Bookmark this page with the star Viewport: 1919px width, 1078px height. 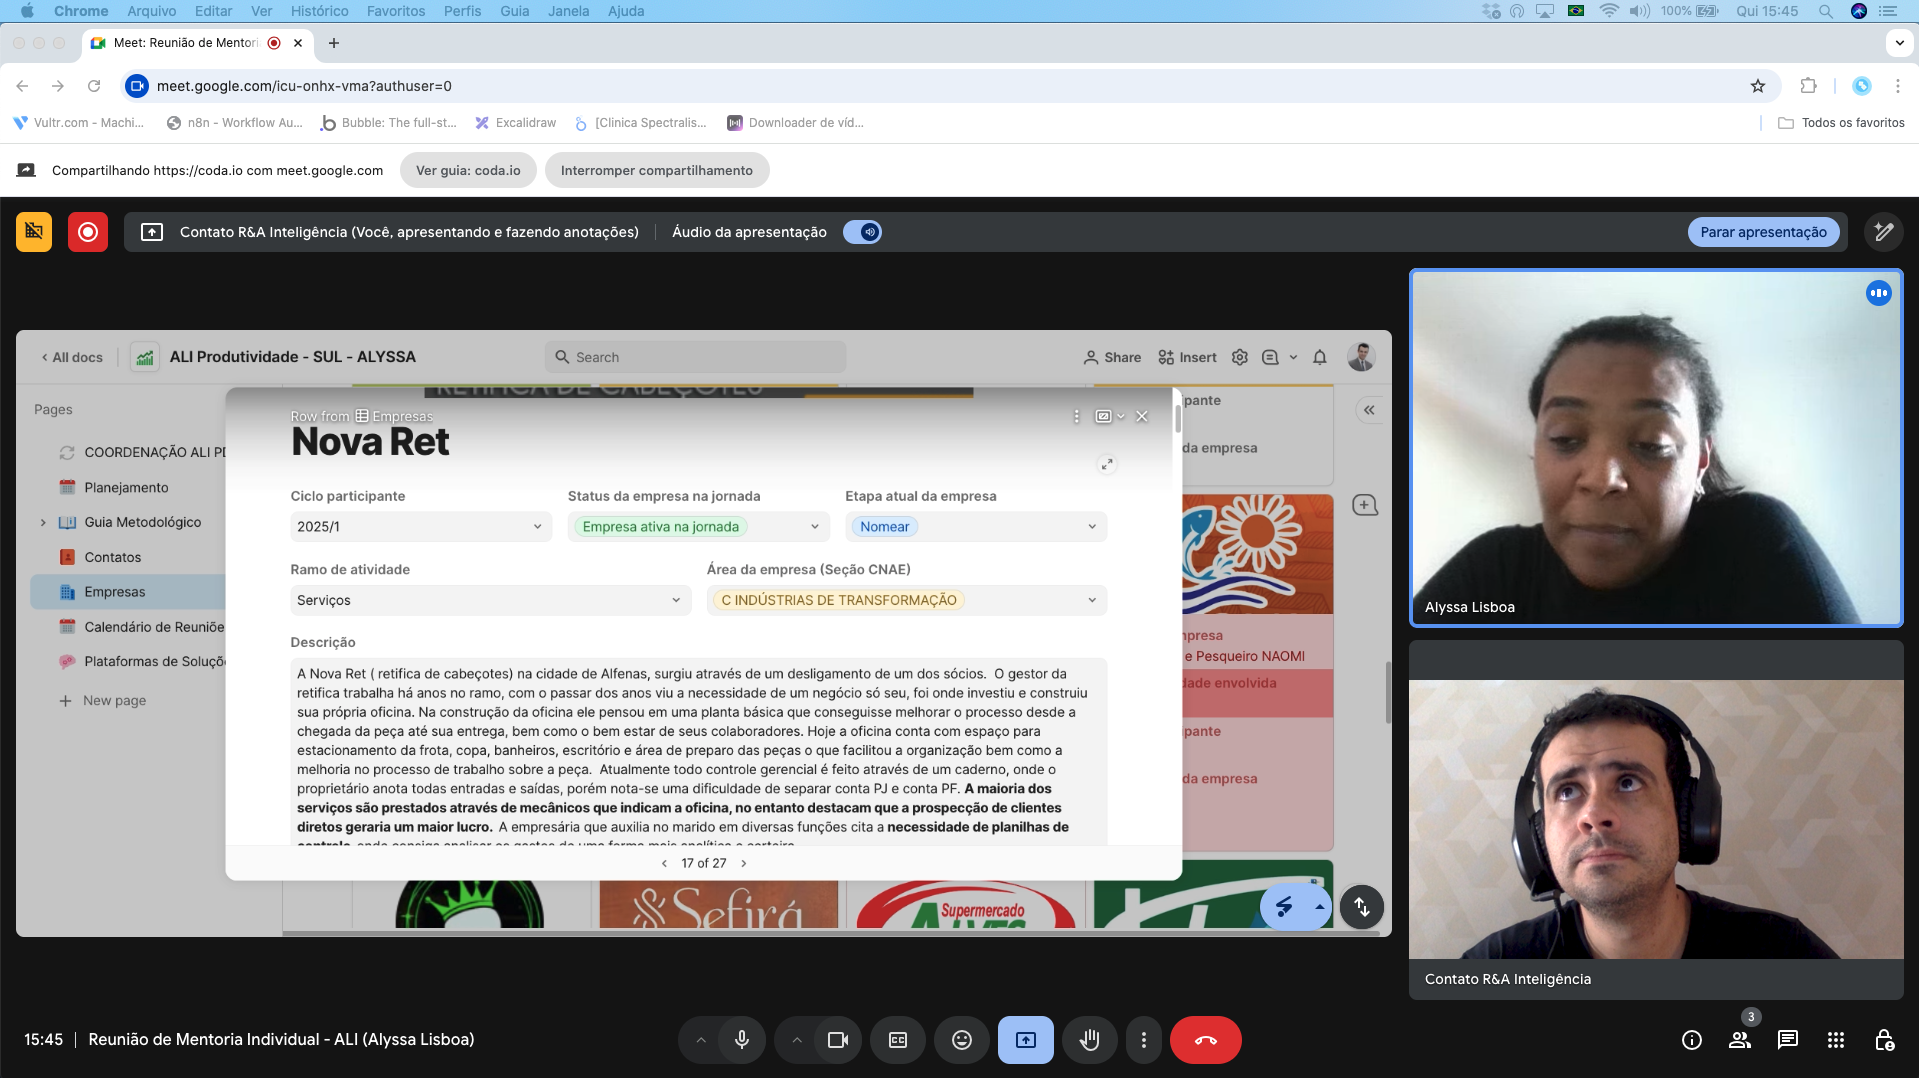point(1758,86)
